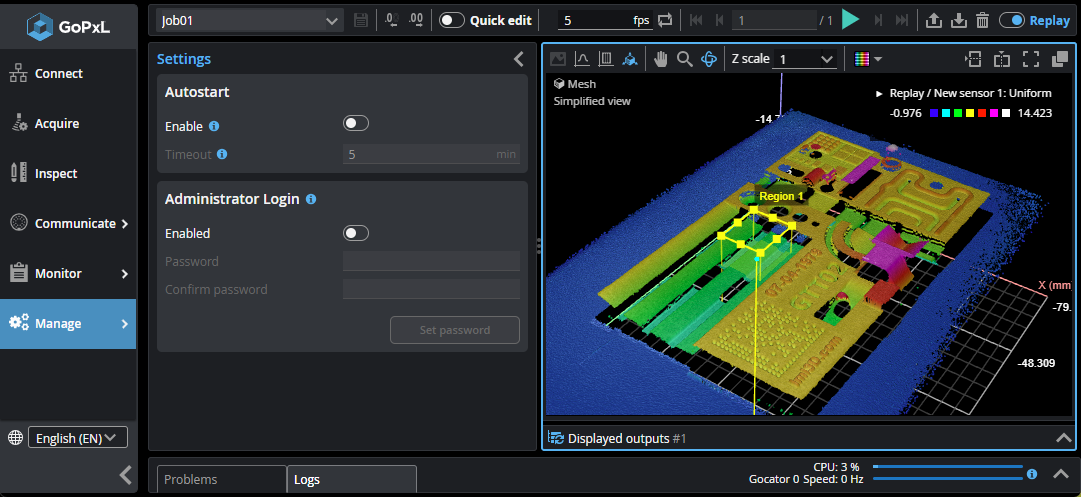Expand the Displayed outputs panel
The width and height of the screenshot is (1081, 497).
1063,438
